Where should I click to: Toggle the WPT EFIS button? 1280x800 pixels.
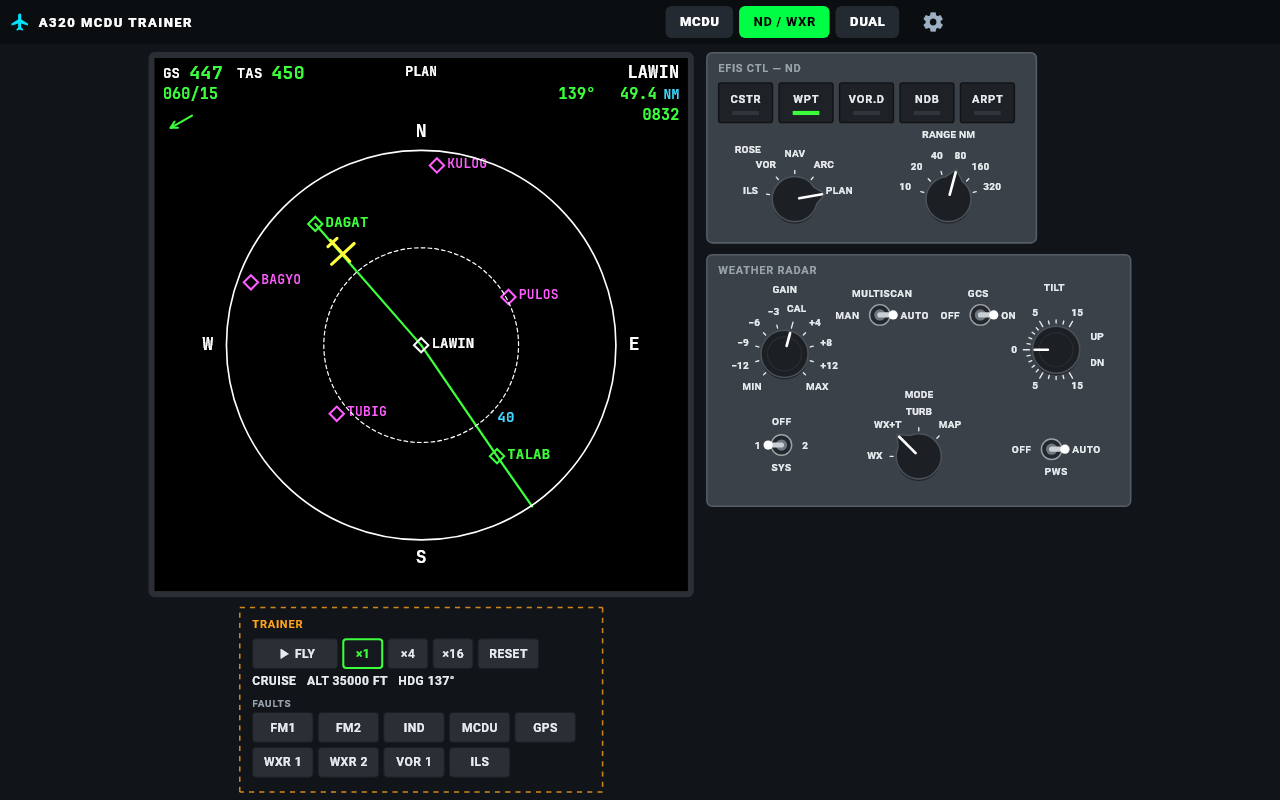[806, 103]
